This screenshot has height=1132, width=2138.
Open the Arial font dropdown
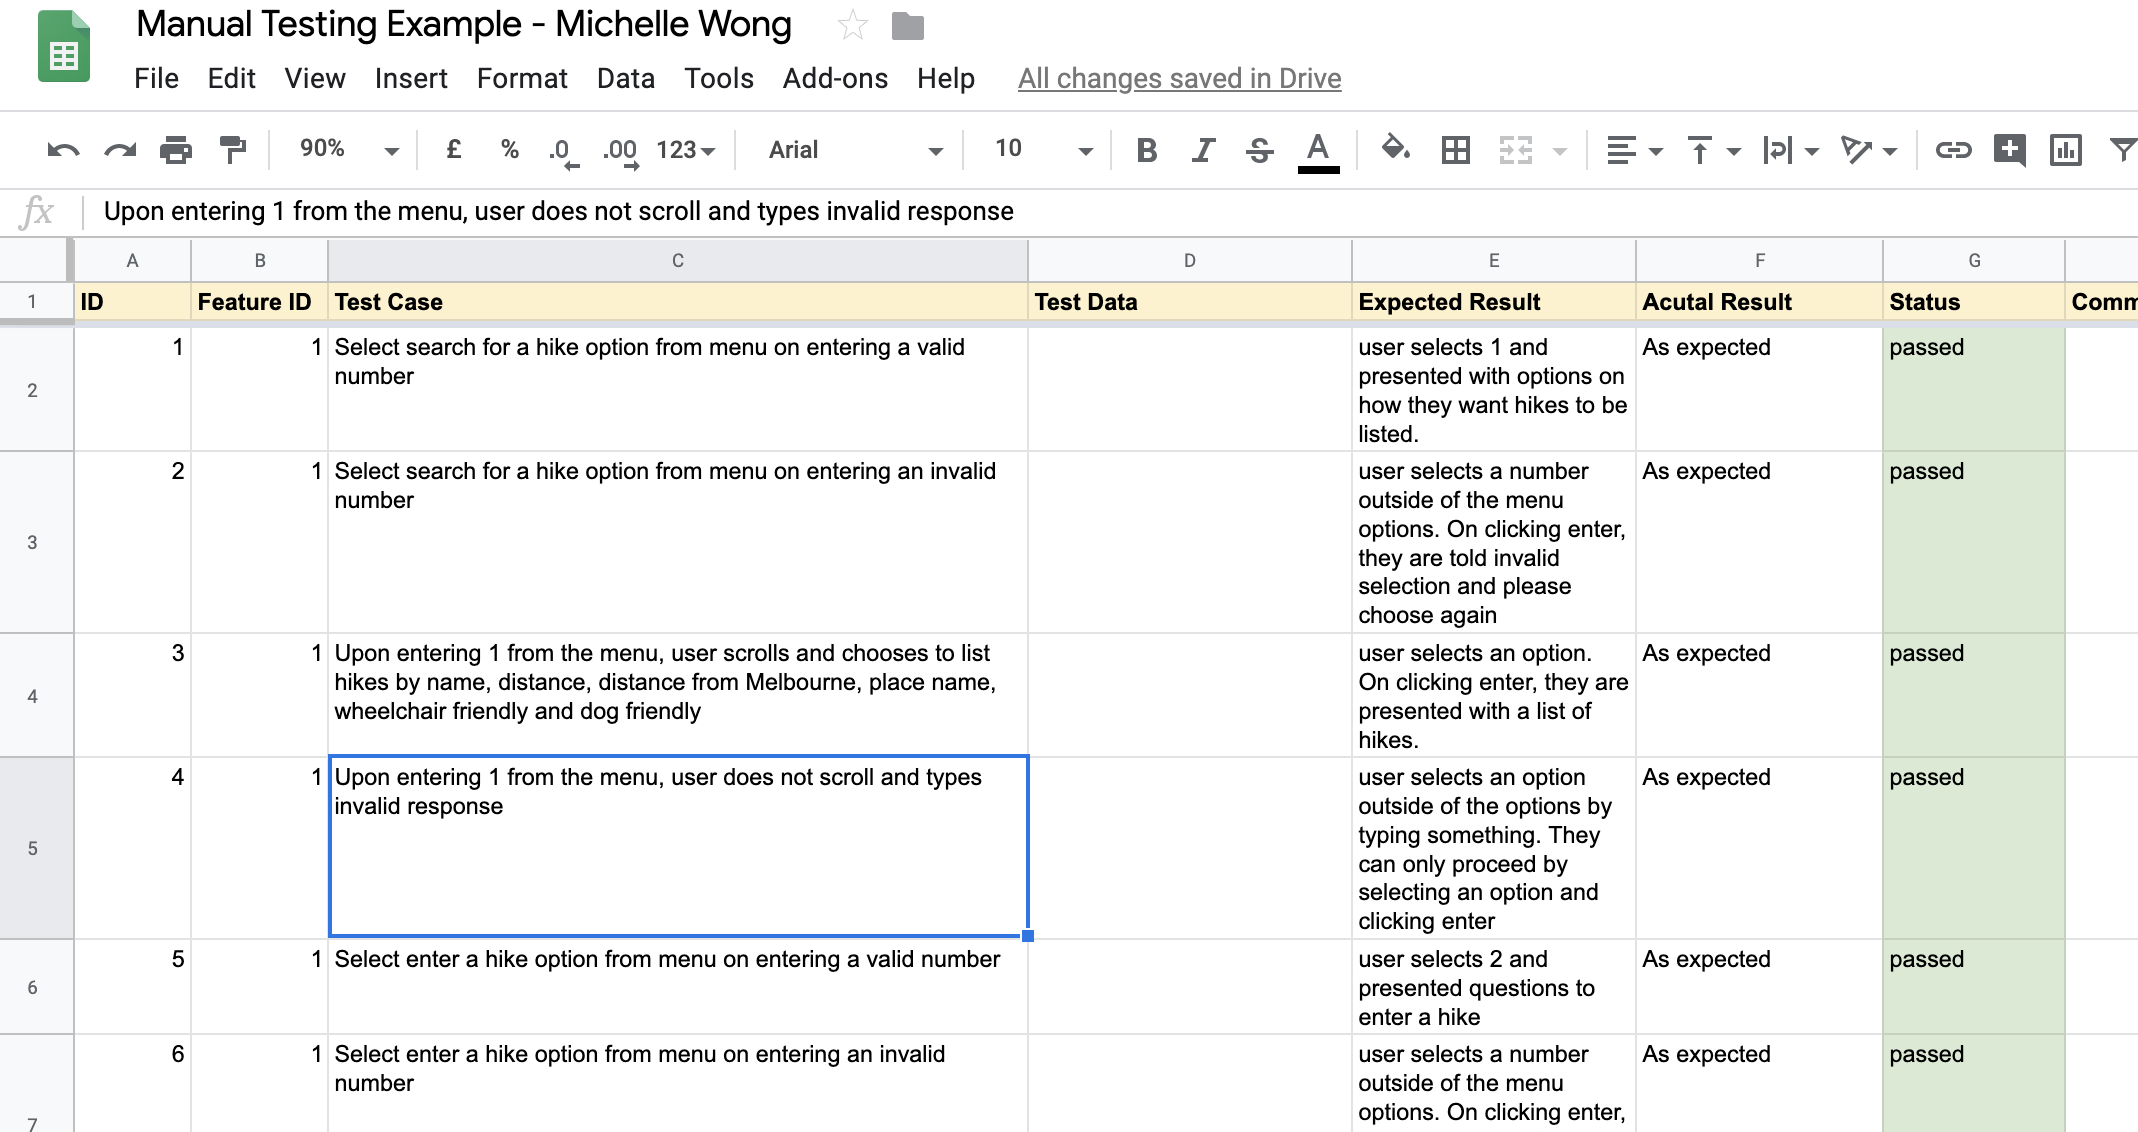point(853,150)
